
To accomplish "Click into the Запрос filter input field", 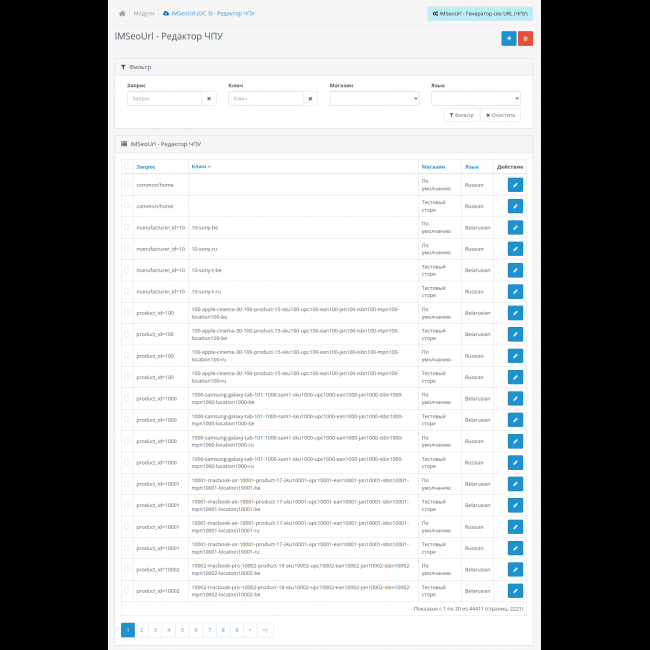I will [164, 99].
